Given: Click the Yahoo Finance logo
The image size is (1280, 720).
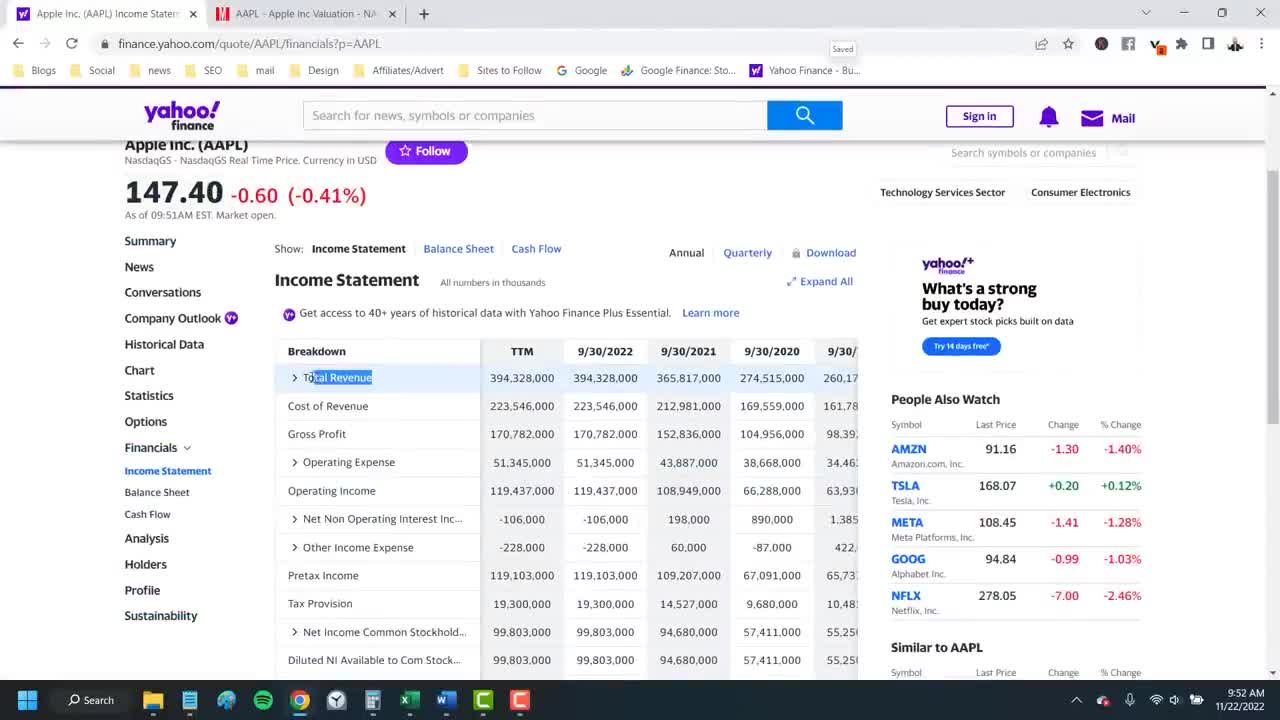Looking at the screenshot, I should point(181,116).
